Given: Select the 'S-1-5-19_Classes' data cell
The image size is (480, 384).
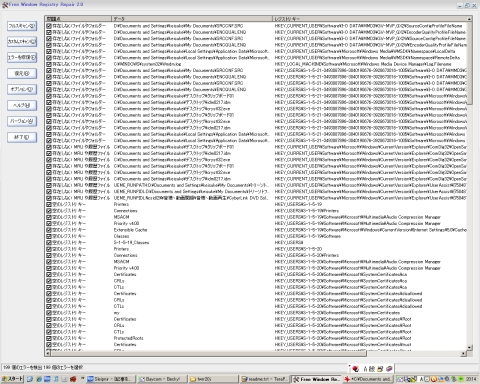Looking at the screenshot, I should click(131, 242).
